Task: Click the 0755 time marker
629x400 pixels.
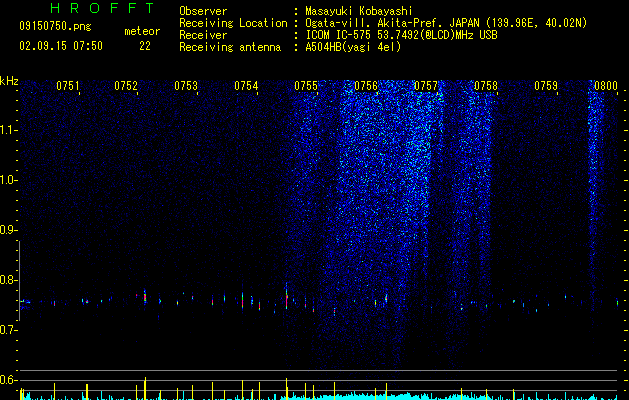Action: pyautogui.click(x=306, y=86)
